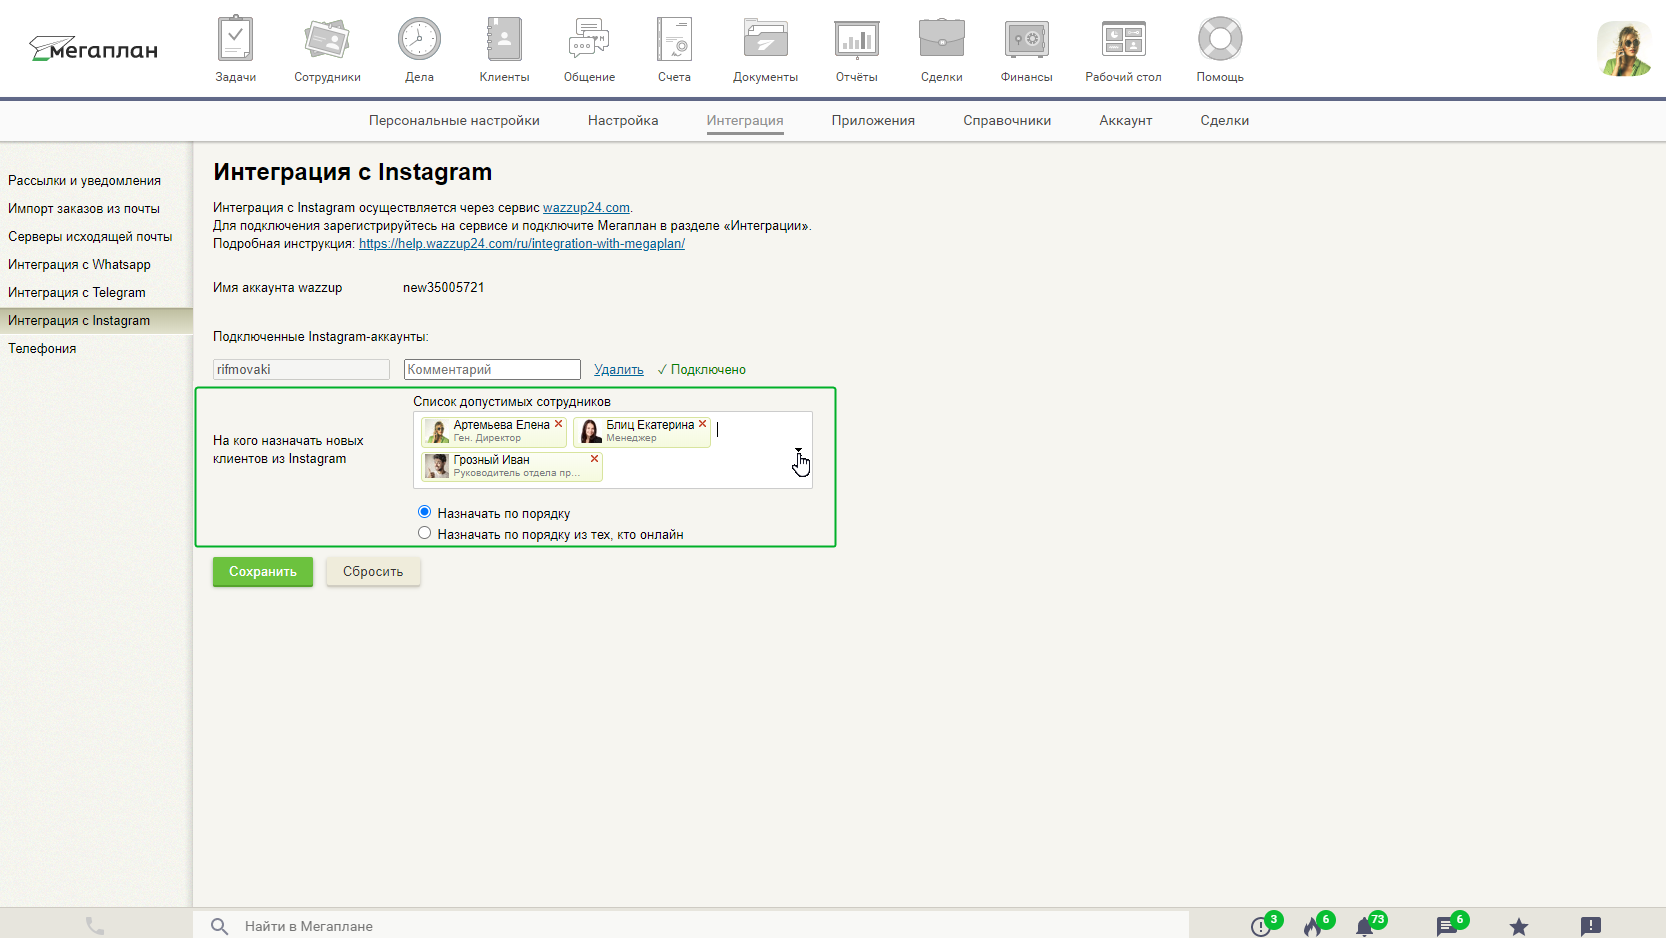Open Серверы исходящей почты sidebar item
1666x938 pixels.
(90, 237)
